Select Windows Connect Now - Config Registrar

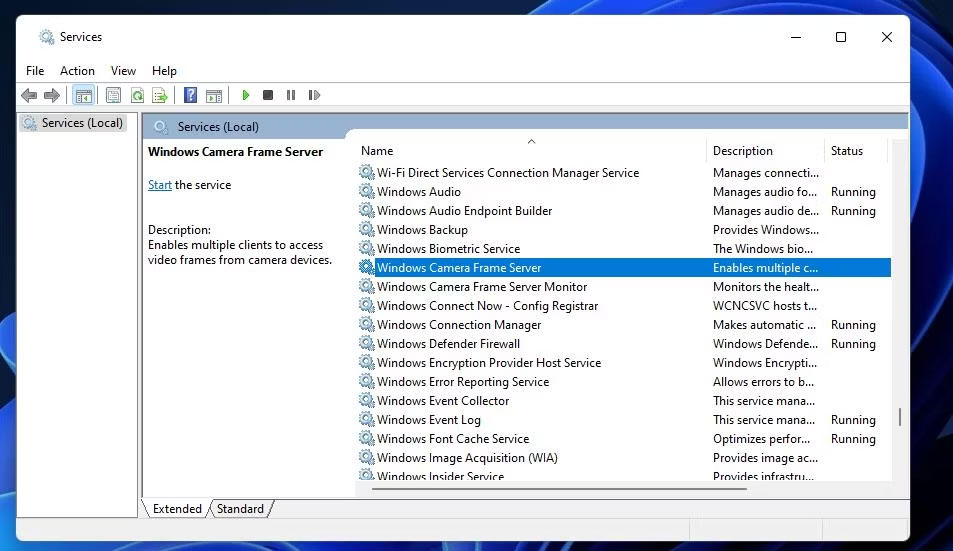pyautogui.click(x=487, y=306)
